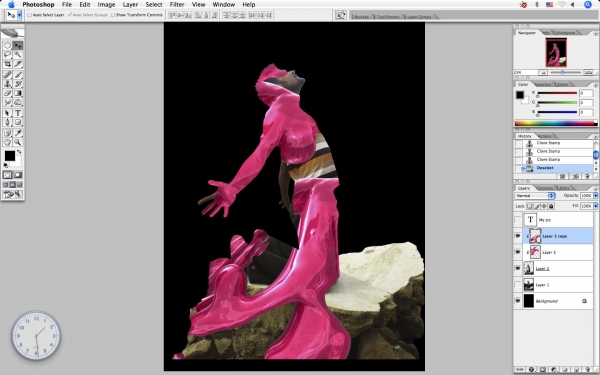Select the Path Selection arrow tool
The image size is (600, 375).
coord(7,113)
